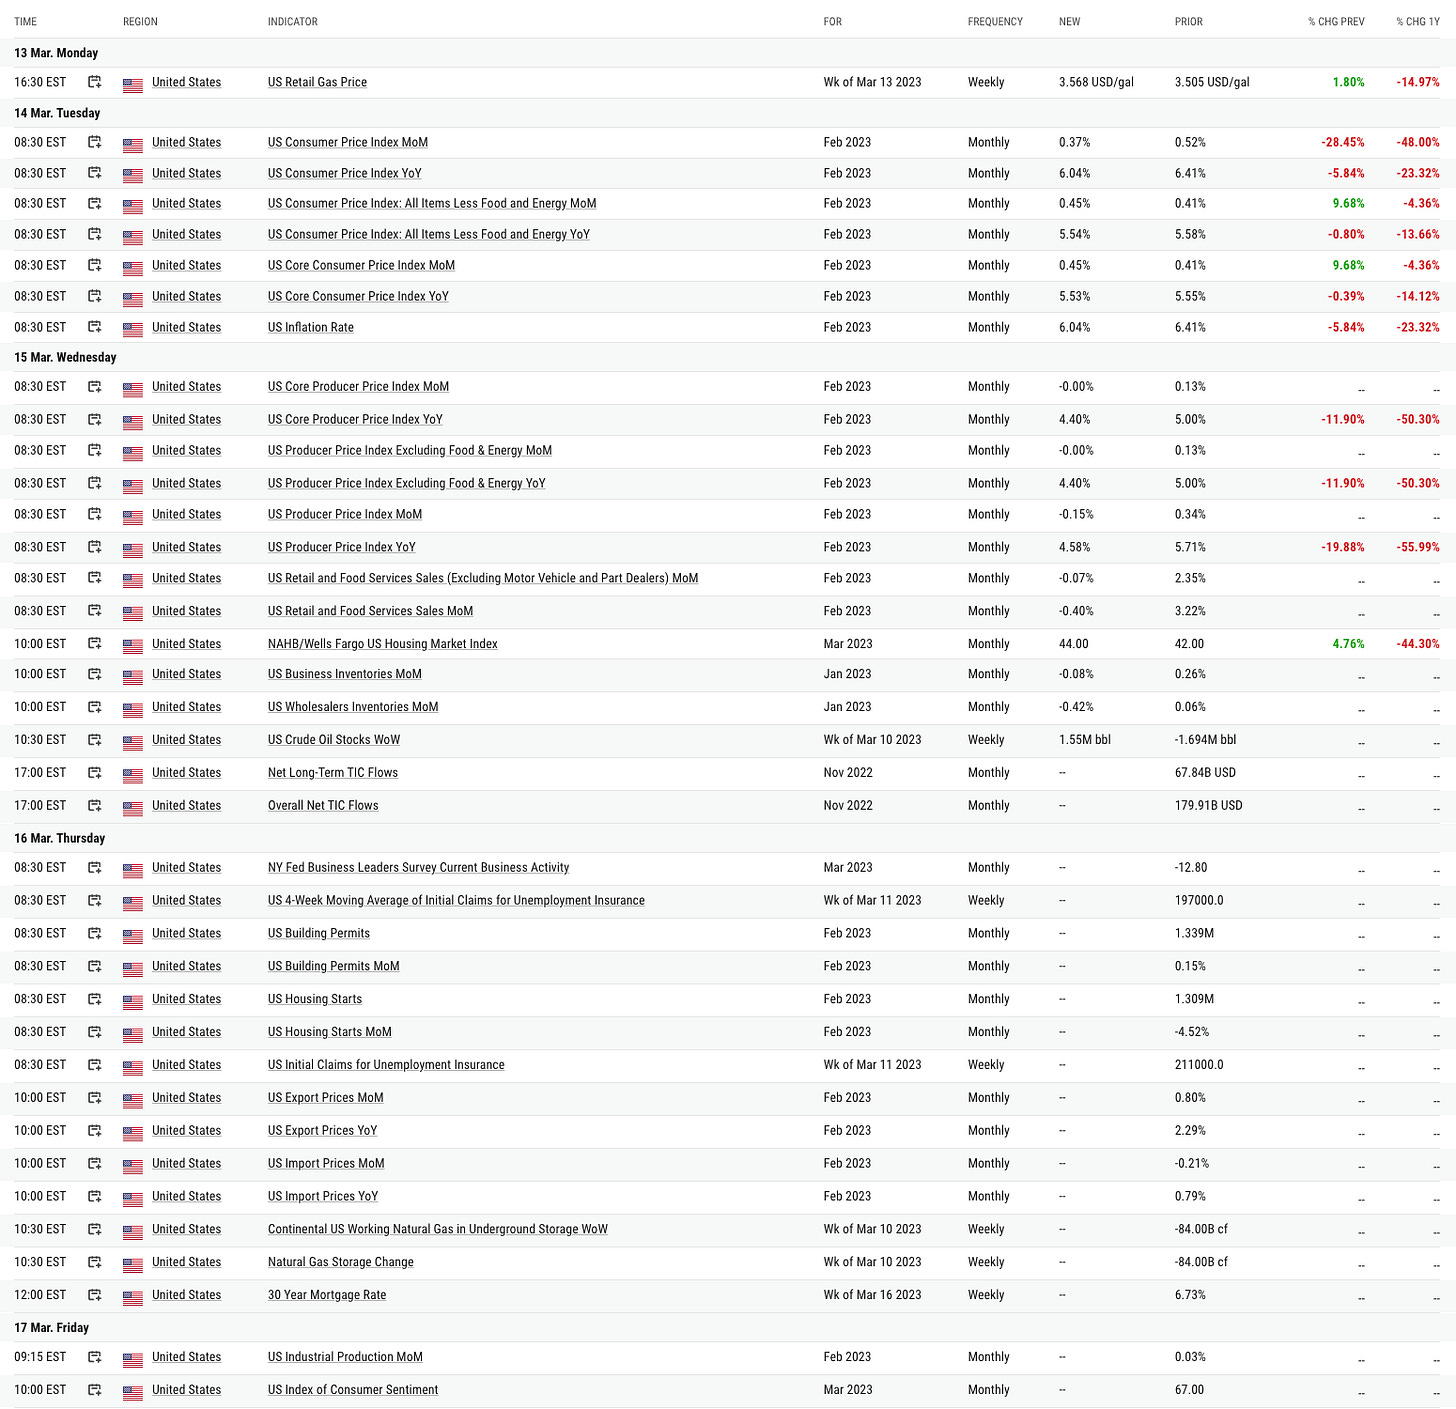Click calendar icon for US Core Producer Price Index MoM
Image resolution: width=1456 pixels, height=1409 pixels.
[95, 386]
